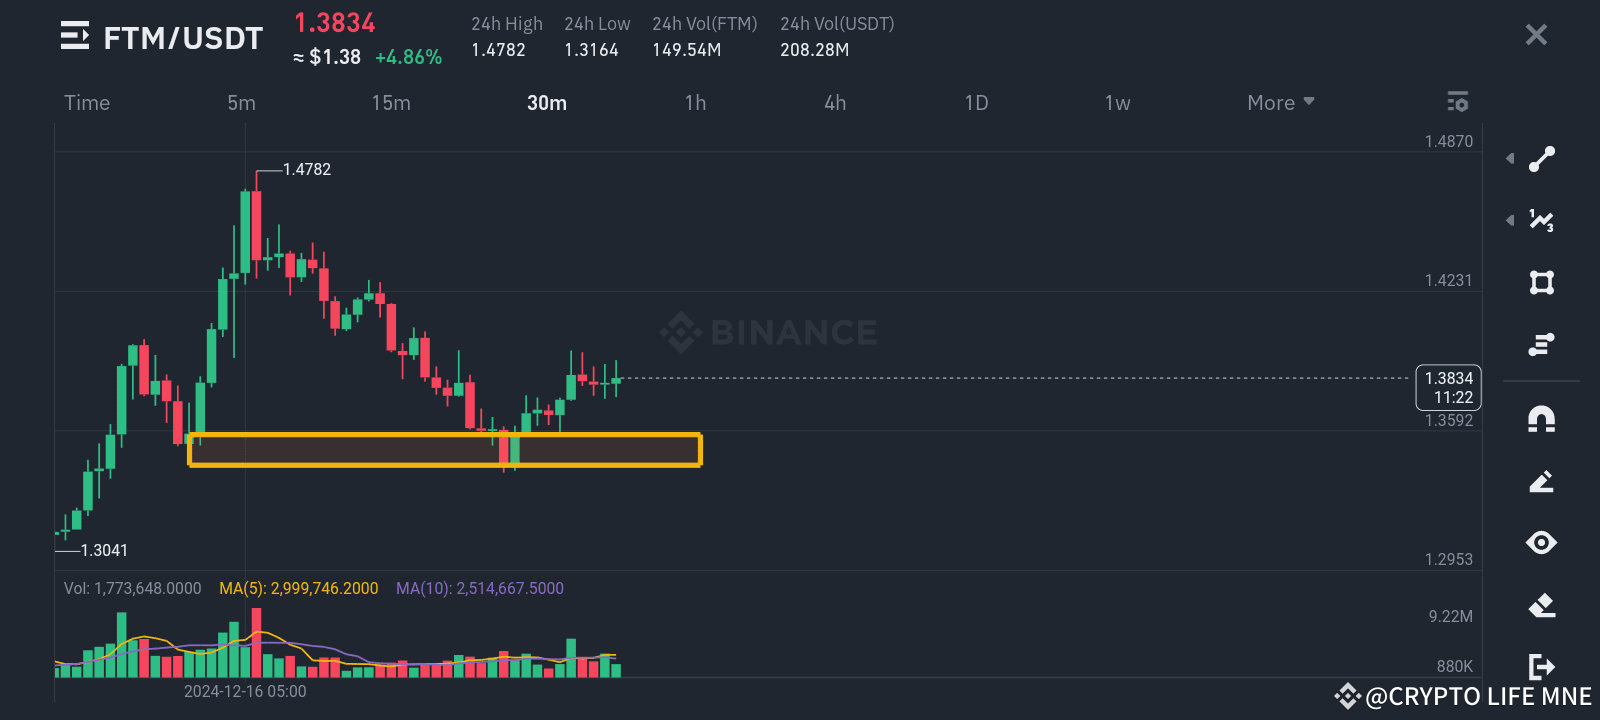1600x720 pixels.
Task: Expand the wave tool side arrow
Action: (x=1509, y=221)
